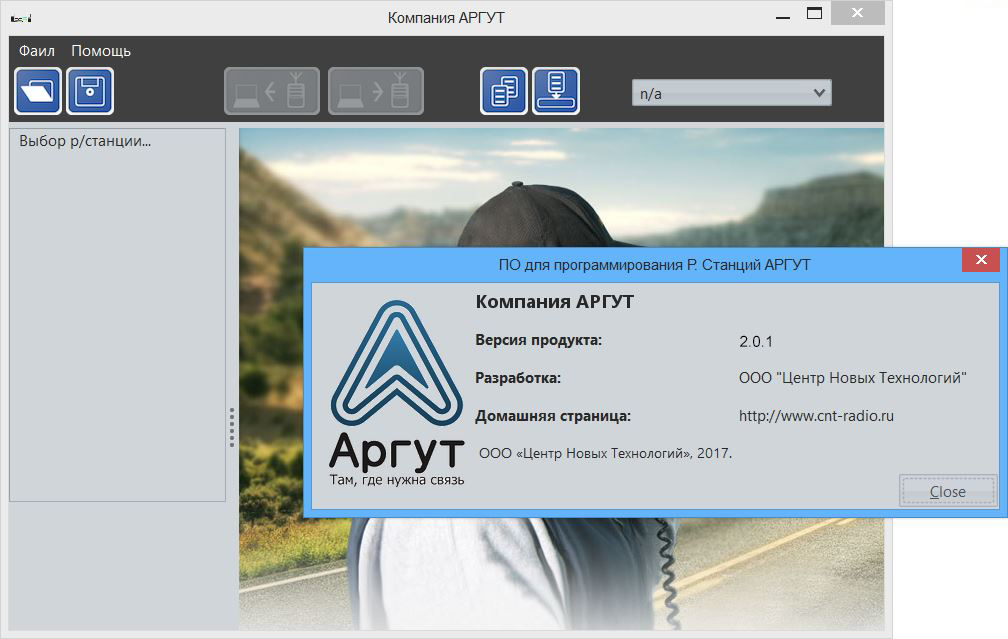Click the copy documents toolbar icon

(504, 92)
